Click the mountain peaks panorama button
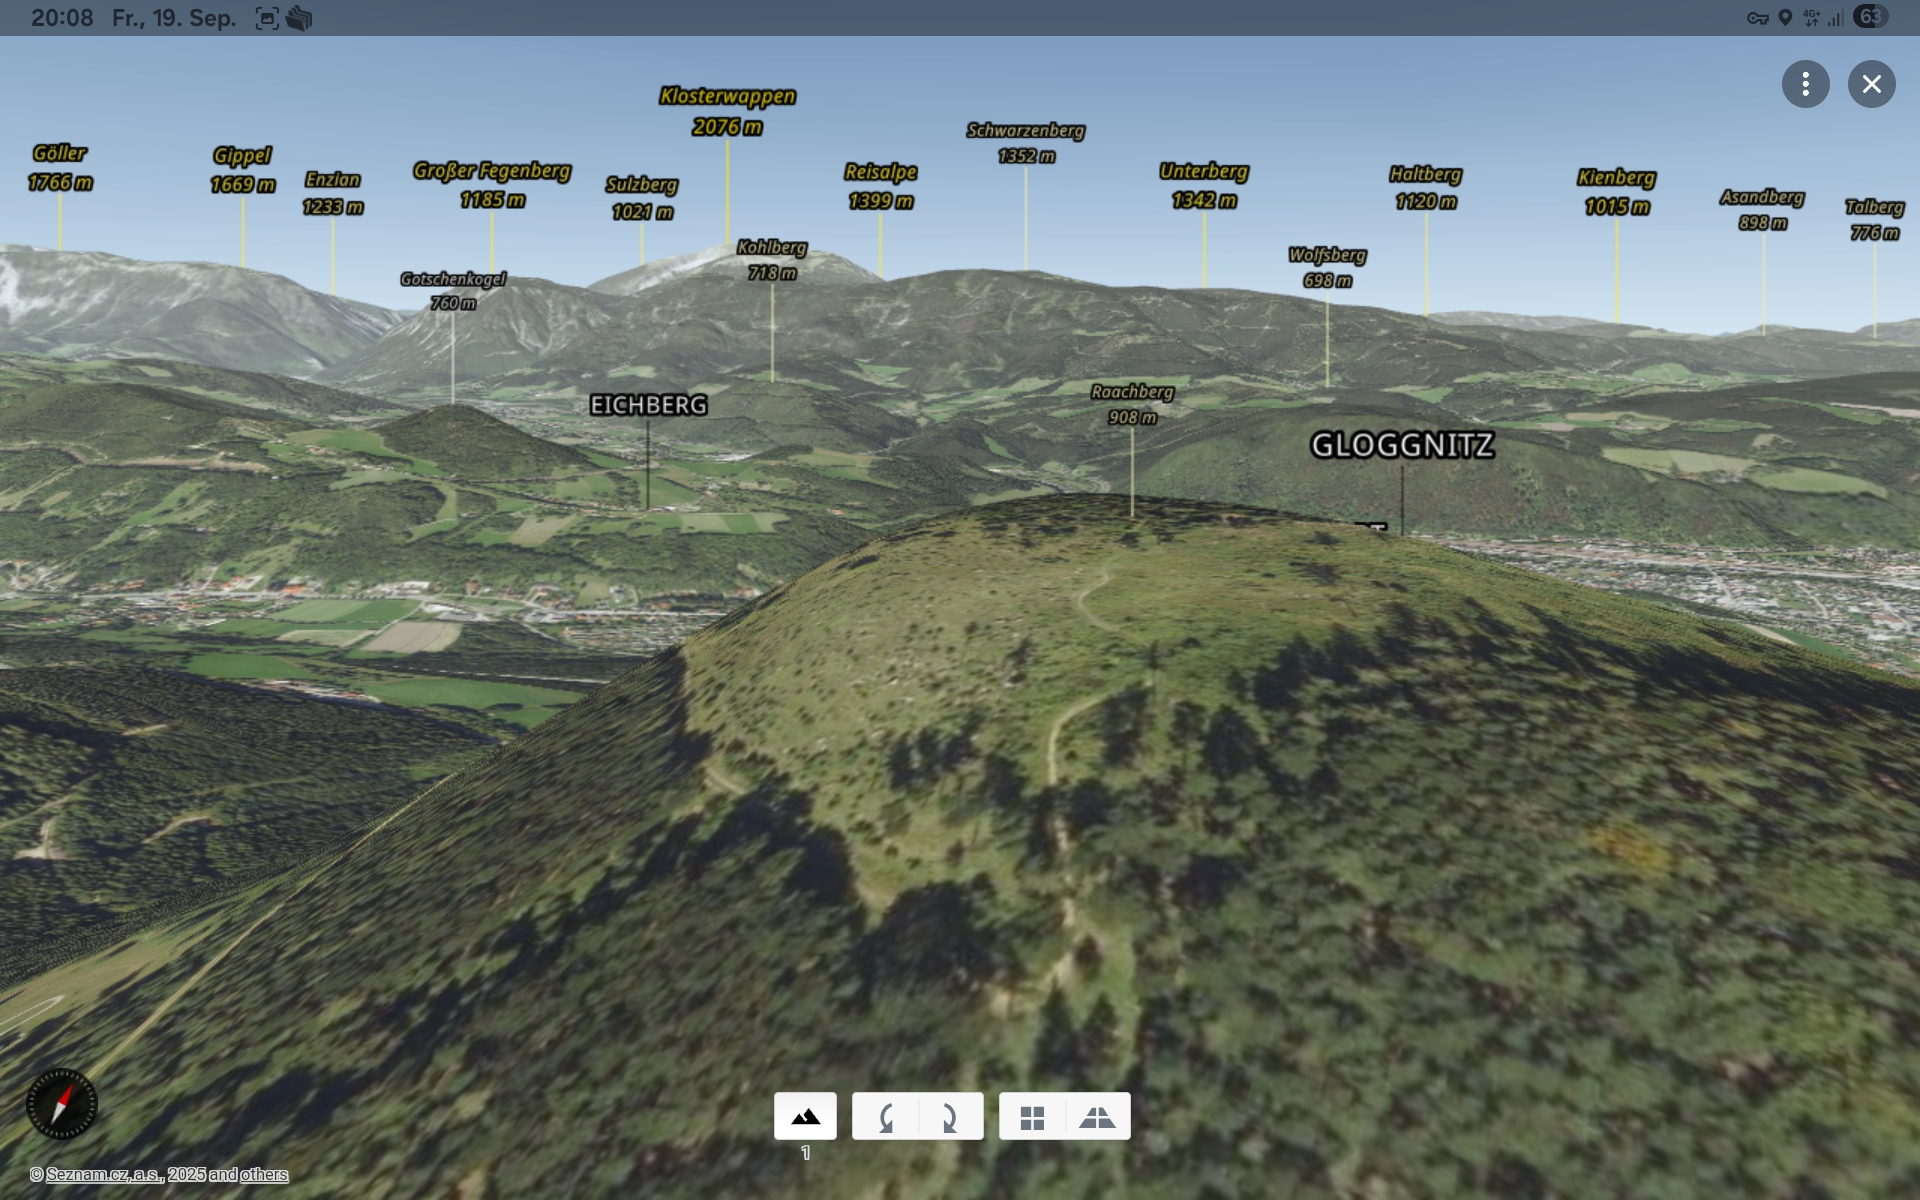 pos(805,1116)
